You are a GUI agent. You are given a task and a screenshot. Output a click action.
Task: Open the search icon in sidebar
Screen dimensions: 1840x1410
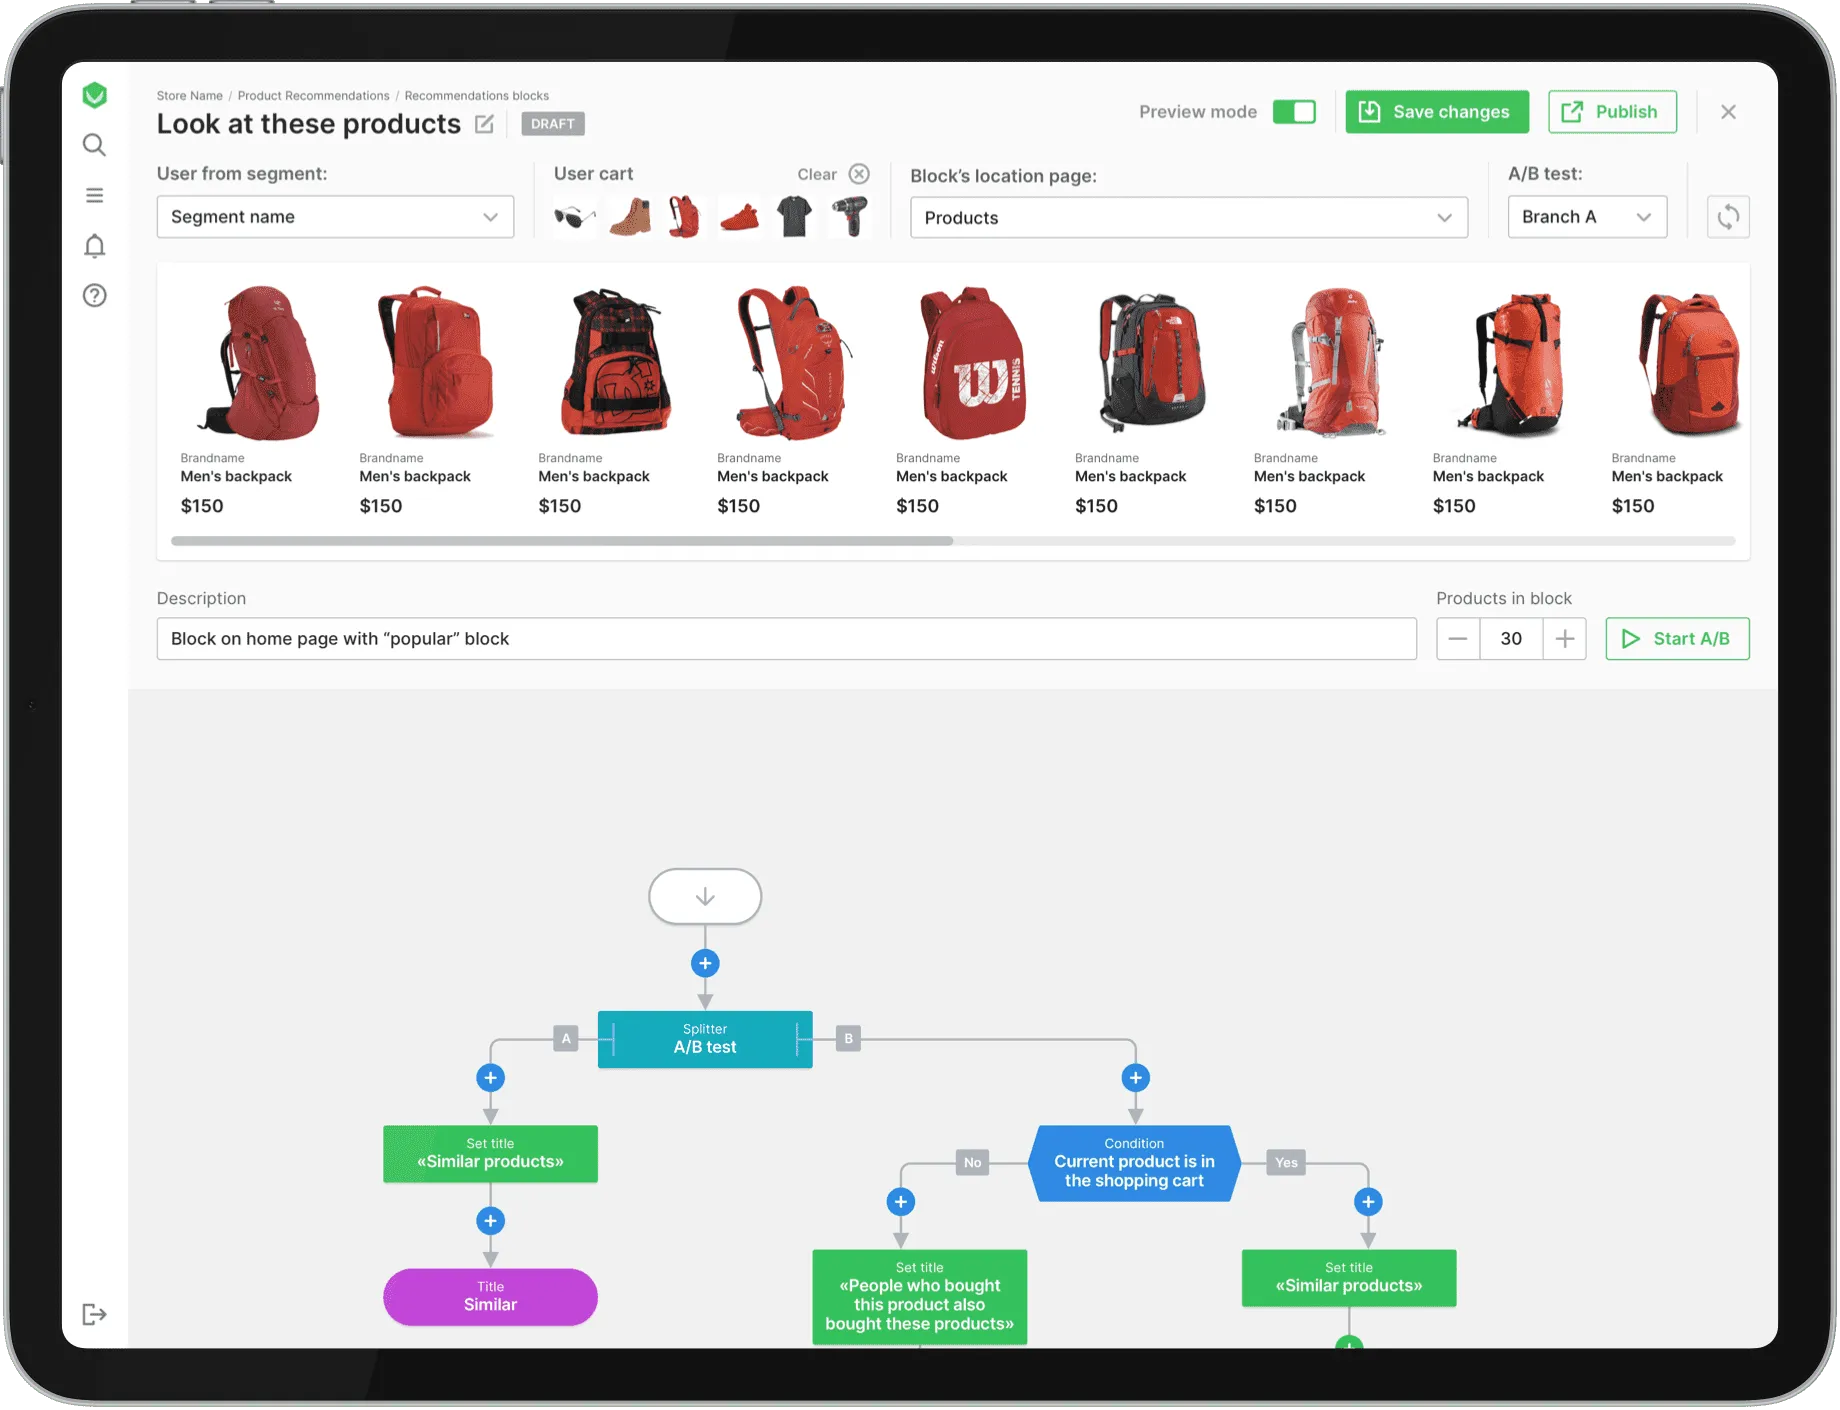[94, 145]
